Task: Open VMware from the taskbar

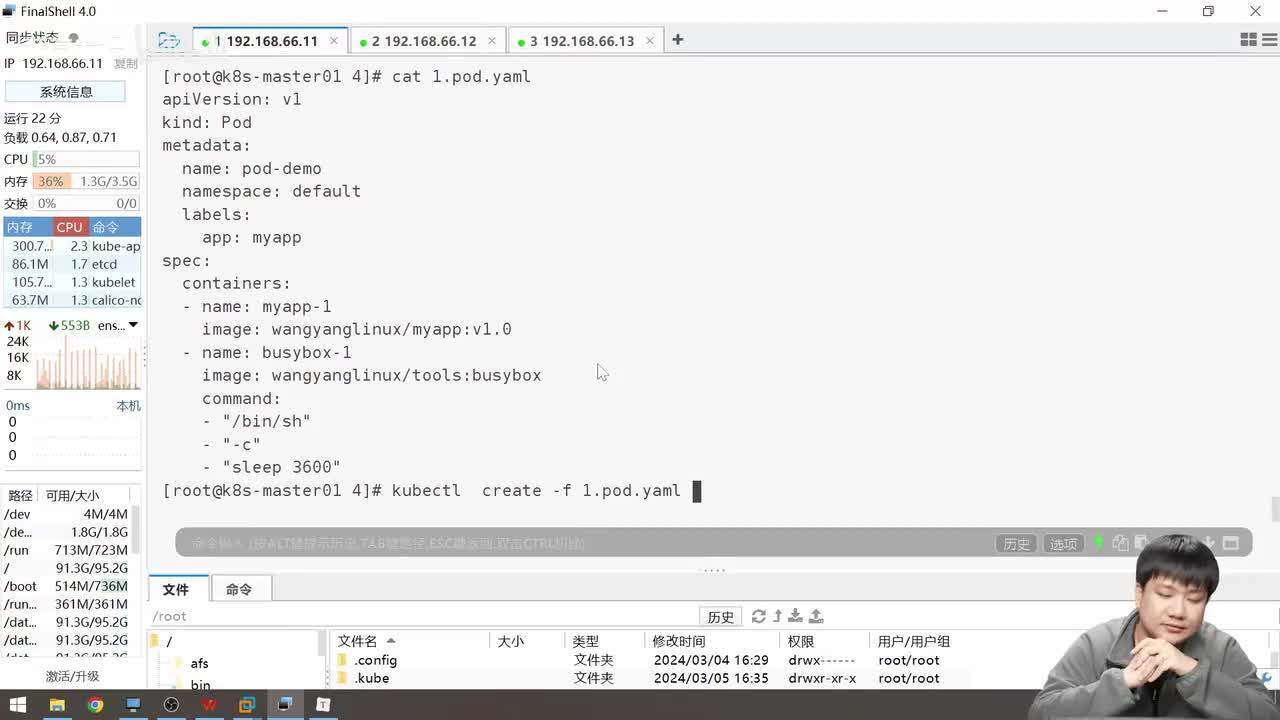Action: coord(247,705)
